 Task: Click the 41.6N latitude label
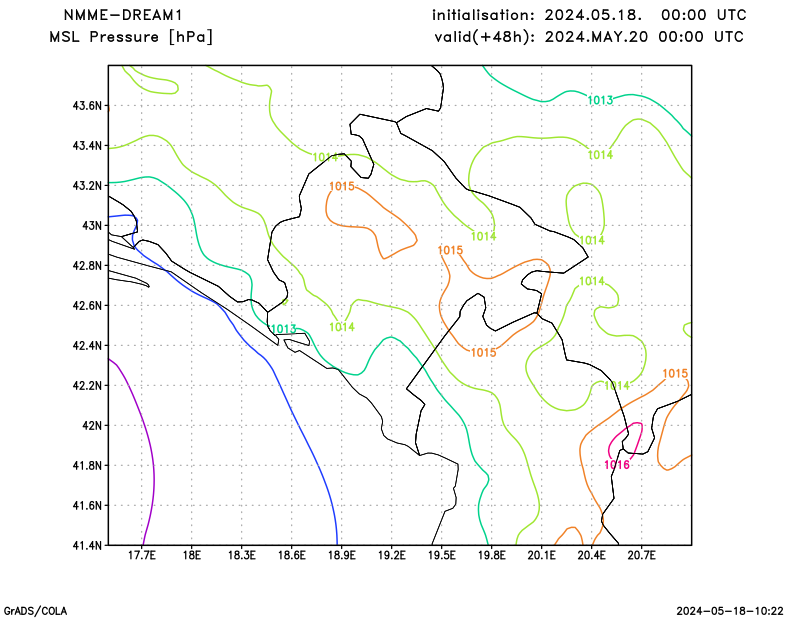(x=87, y=505)
